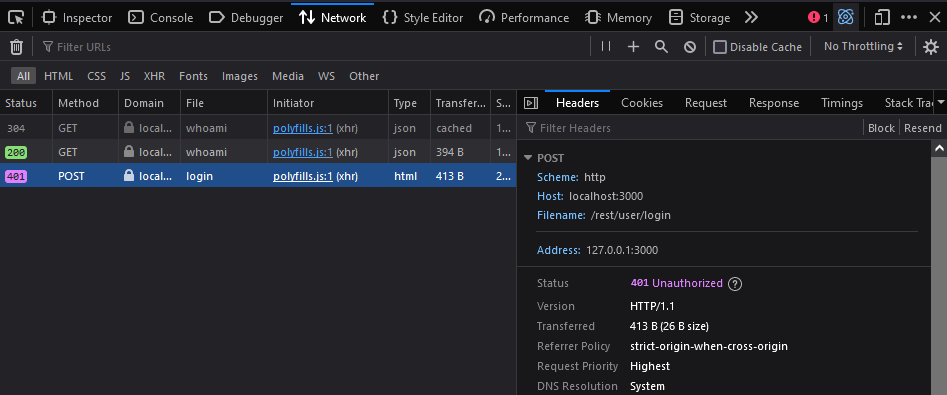The image size is (947, 395).
Task: Filter requests by JS
Action: [x=125, y=76]
